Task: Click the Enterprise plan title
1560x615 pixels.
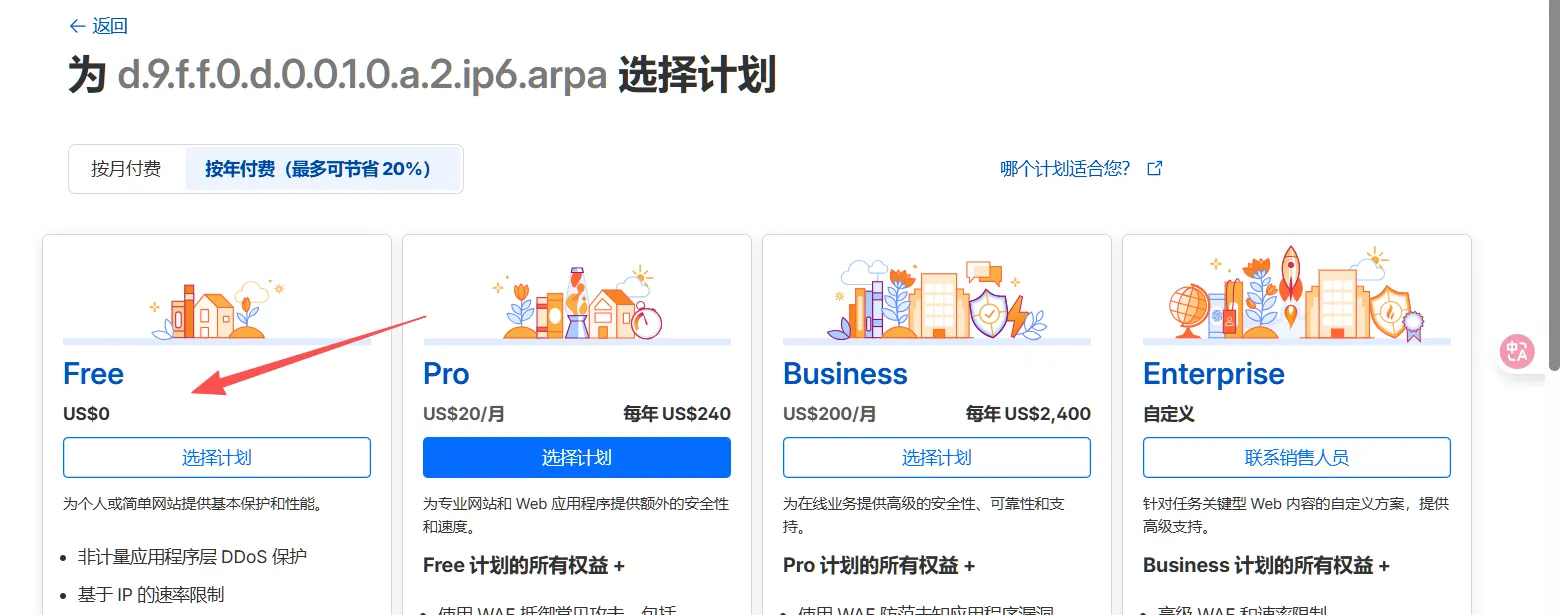Action: click(x=1214, y=374)
